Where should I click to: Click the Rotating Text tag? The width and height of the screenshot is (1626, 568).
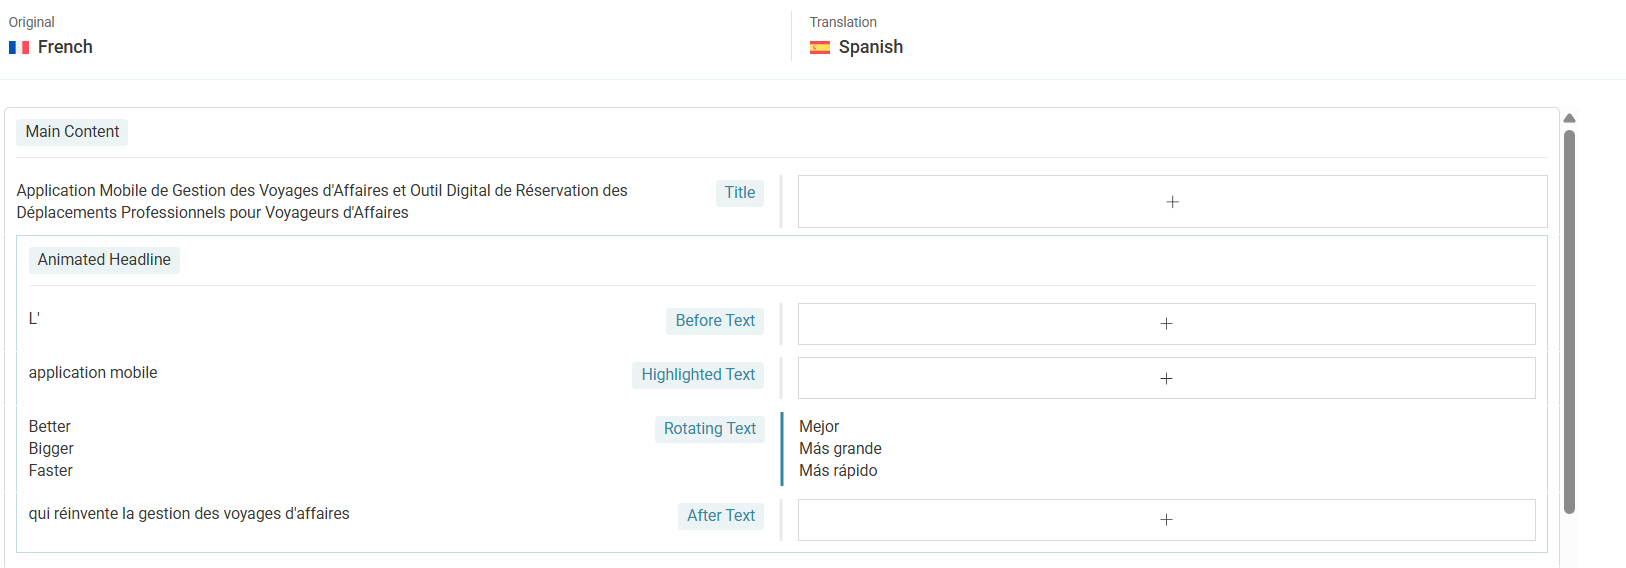click(709, 429)
